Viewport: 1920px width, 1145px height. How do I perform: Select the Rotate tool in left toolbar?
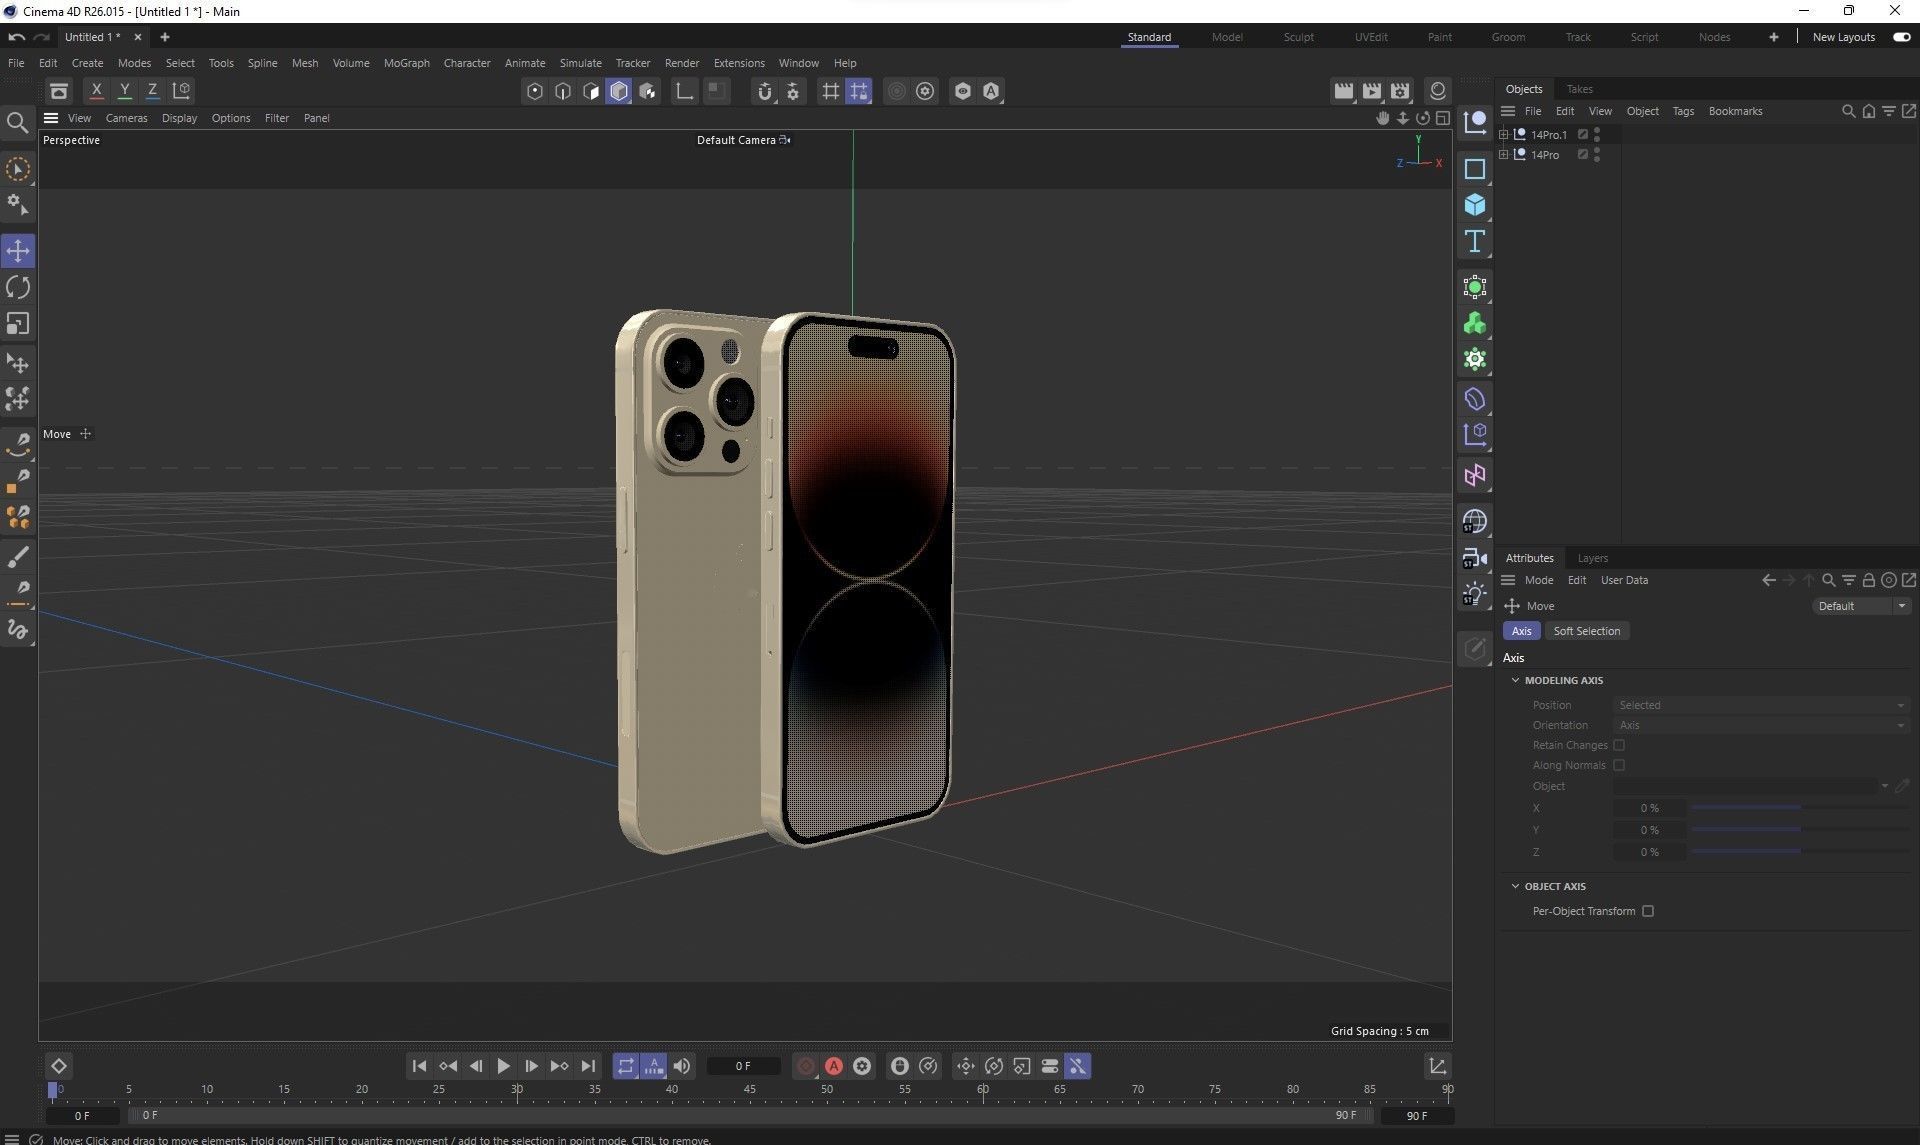click(x=18, y=287)
